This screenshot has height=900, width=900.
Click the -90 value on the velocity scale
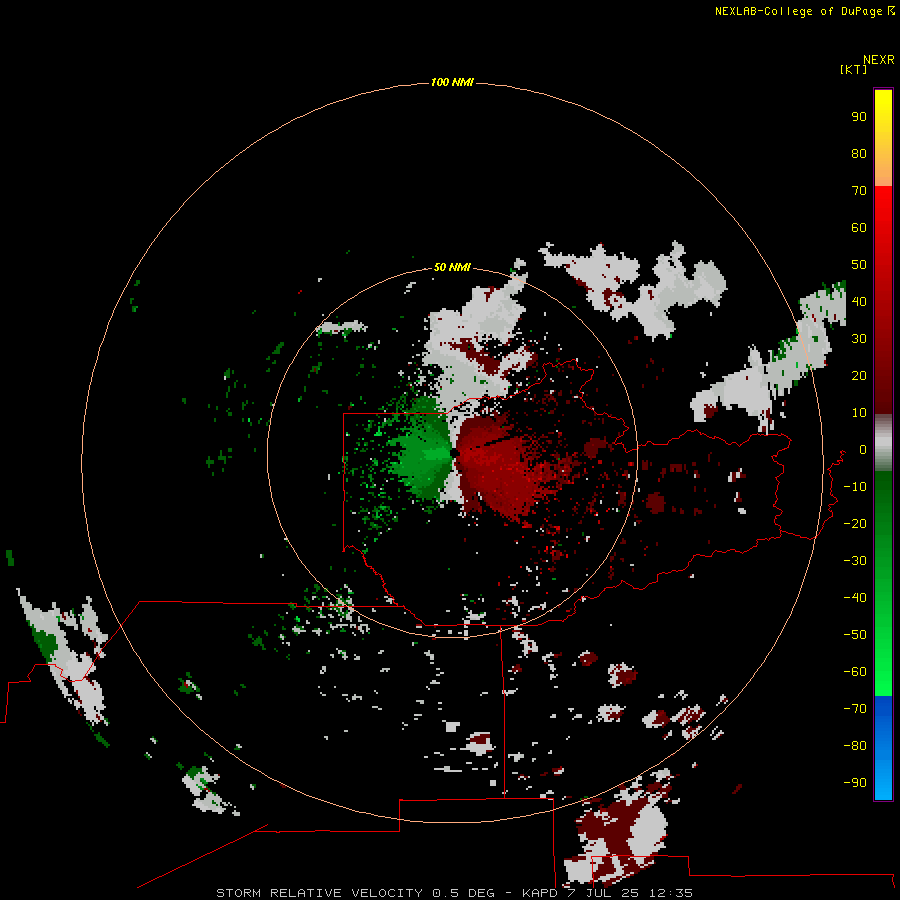point(855,782)
